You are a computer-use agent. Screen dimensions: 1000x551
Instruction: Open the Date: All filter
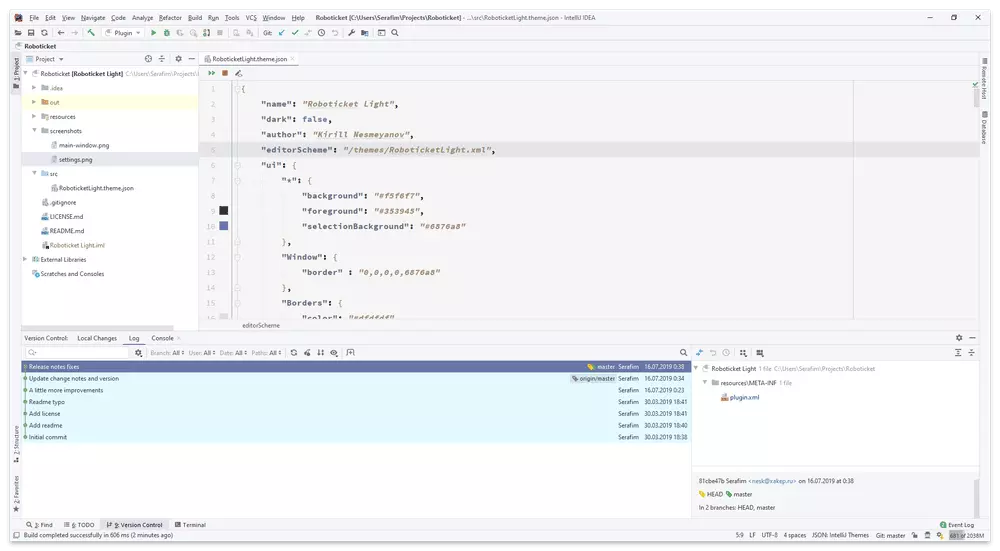[233, 353]
